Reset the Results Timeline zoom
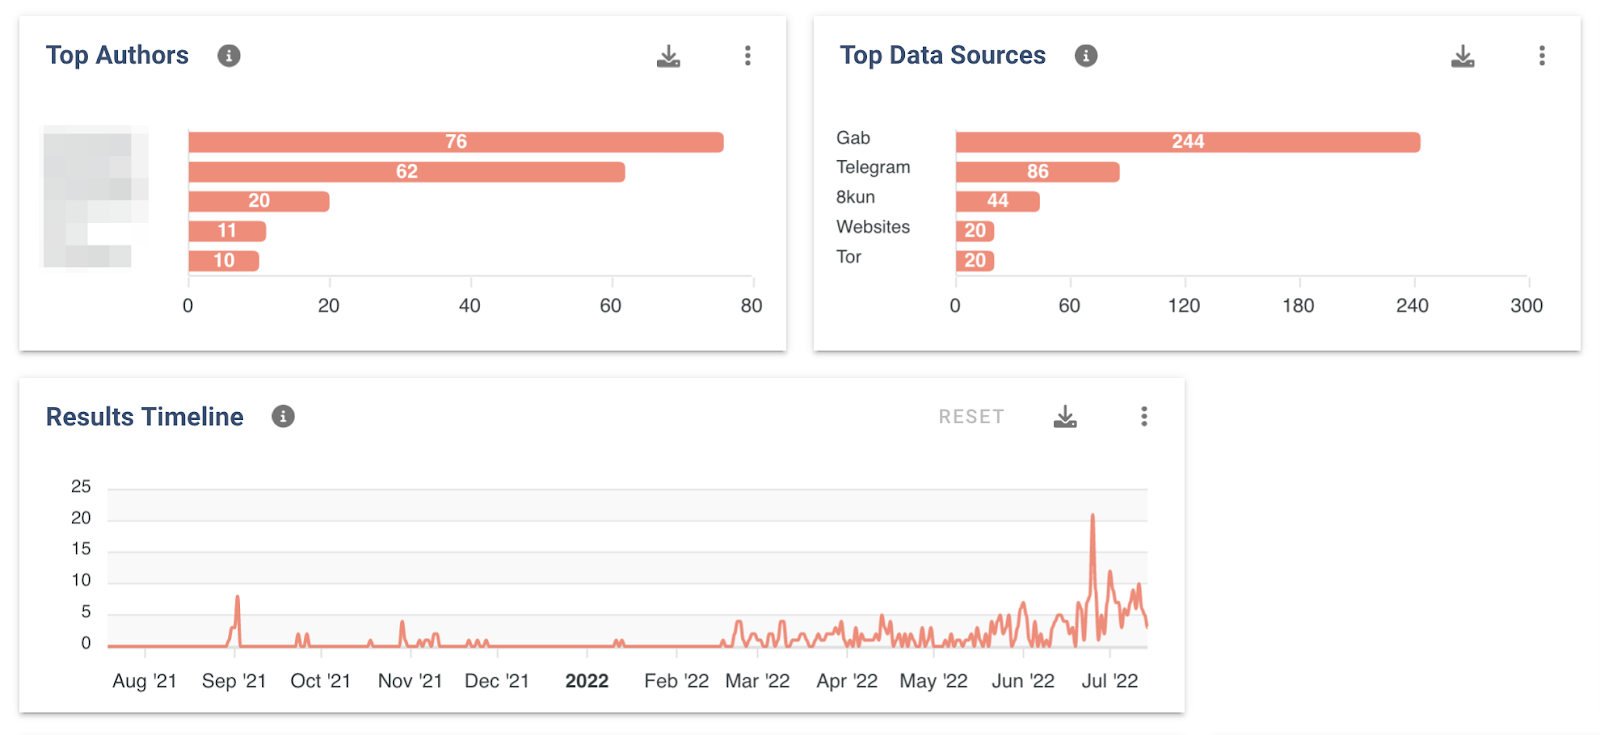This screenshot has width=1600, height=735. pyautogui.click(x=971, y=417)
